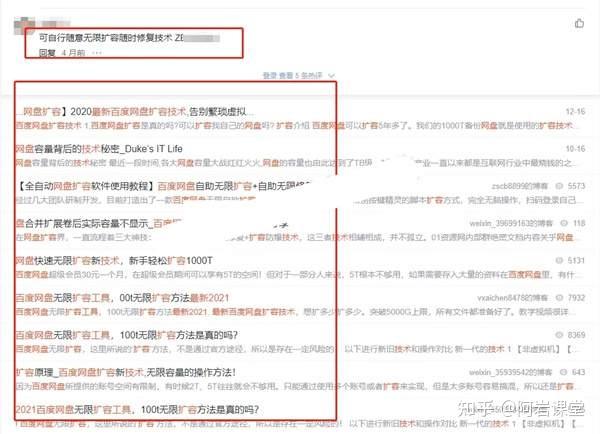600x434 pixels.
Task: Open result 网盘容量背后的技术秘密_Duke's IT Life
Action: [x=99, y=149]
